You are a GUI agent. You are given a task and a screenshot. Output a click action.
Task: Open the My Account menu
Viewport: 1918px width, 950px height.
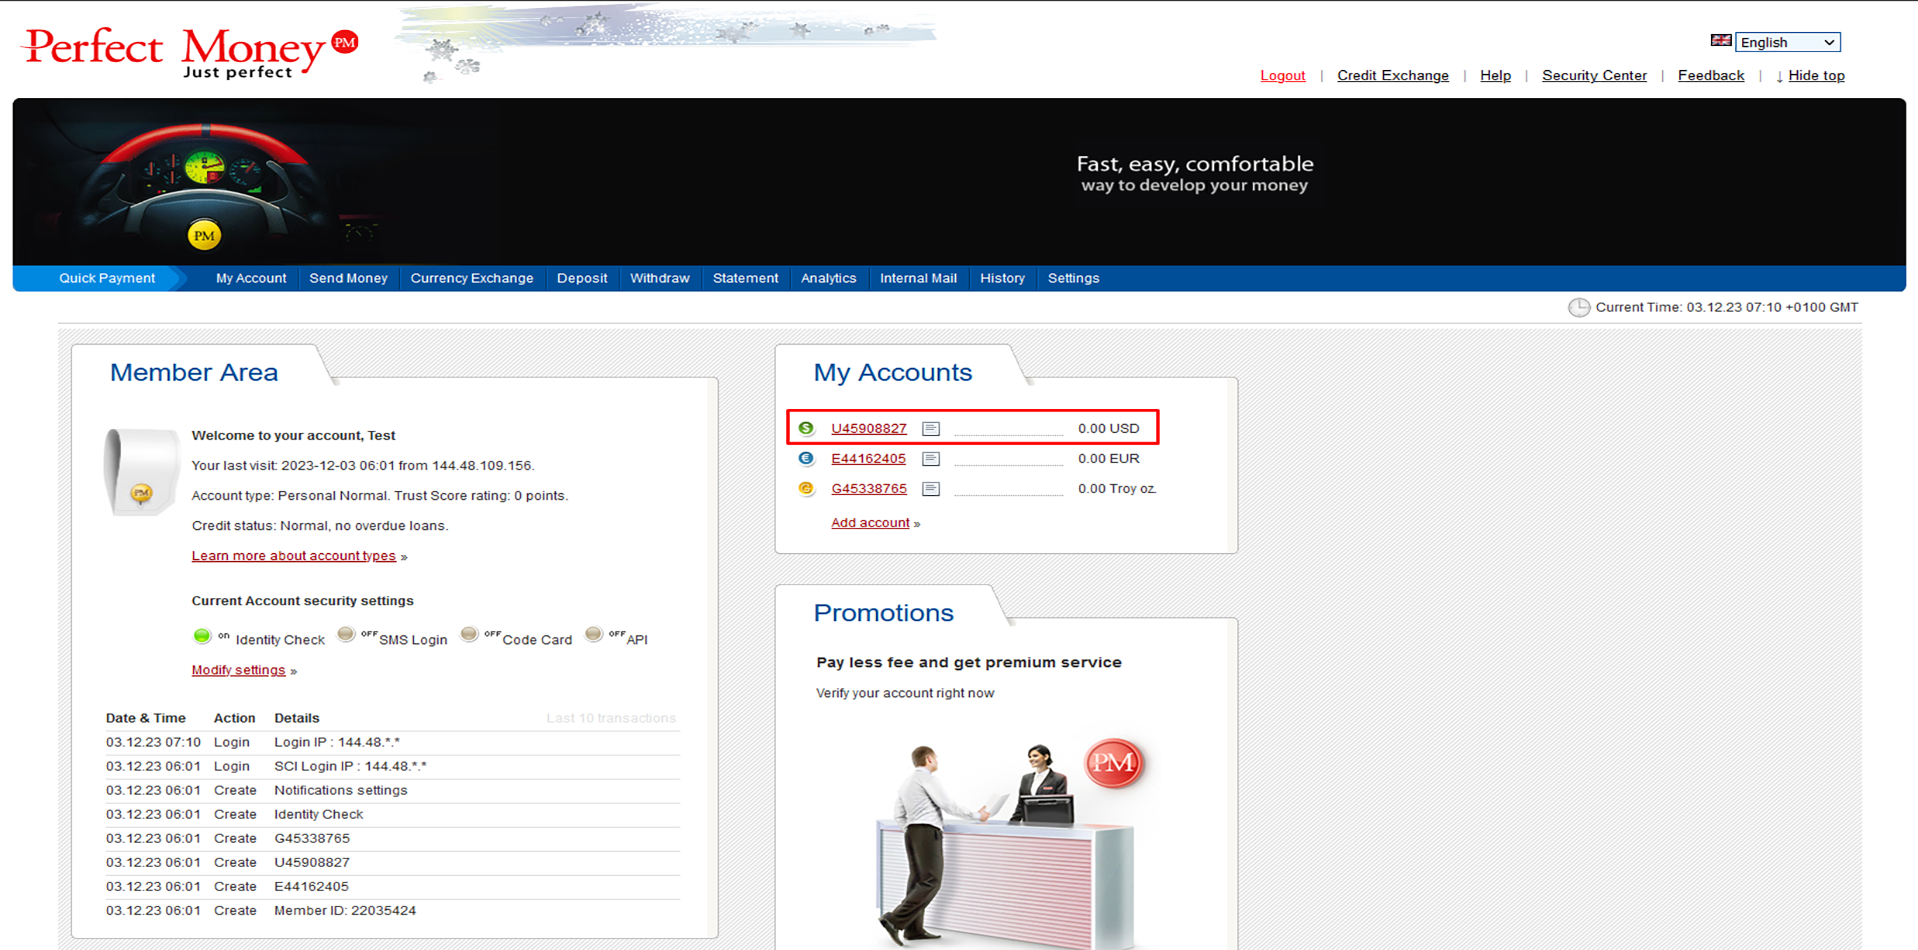point(251,278)
